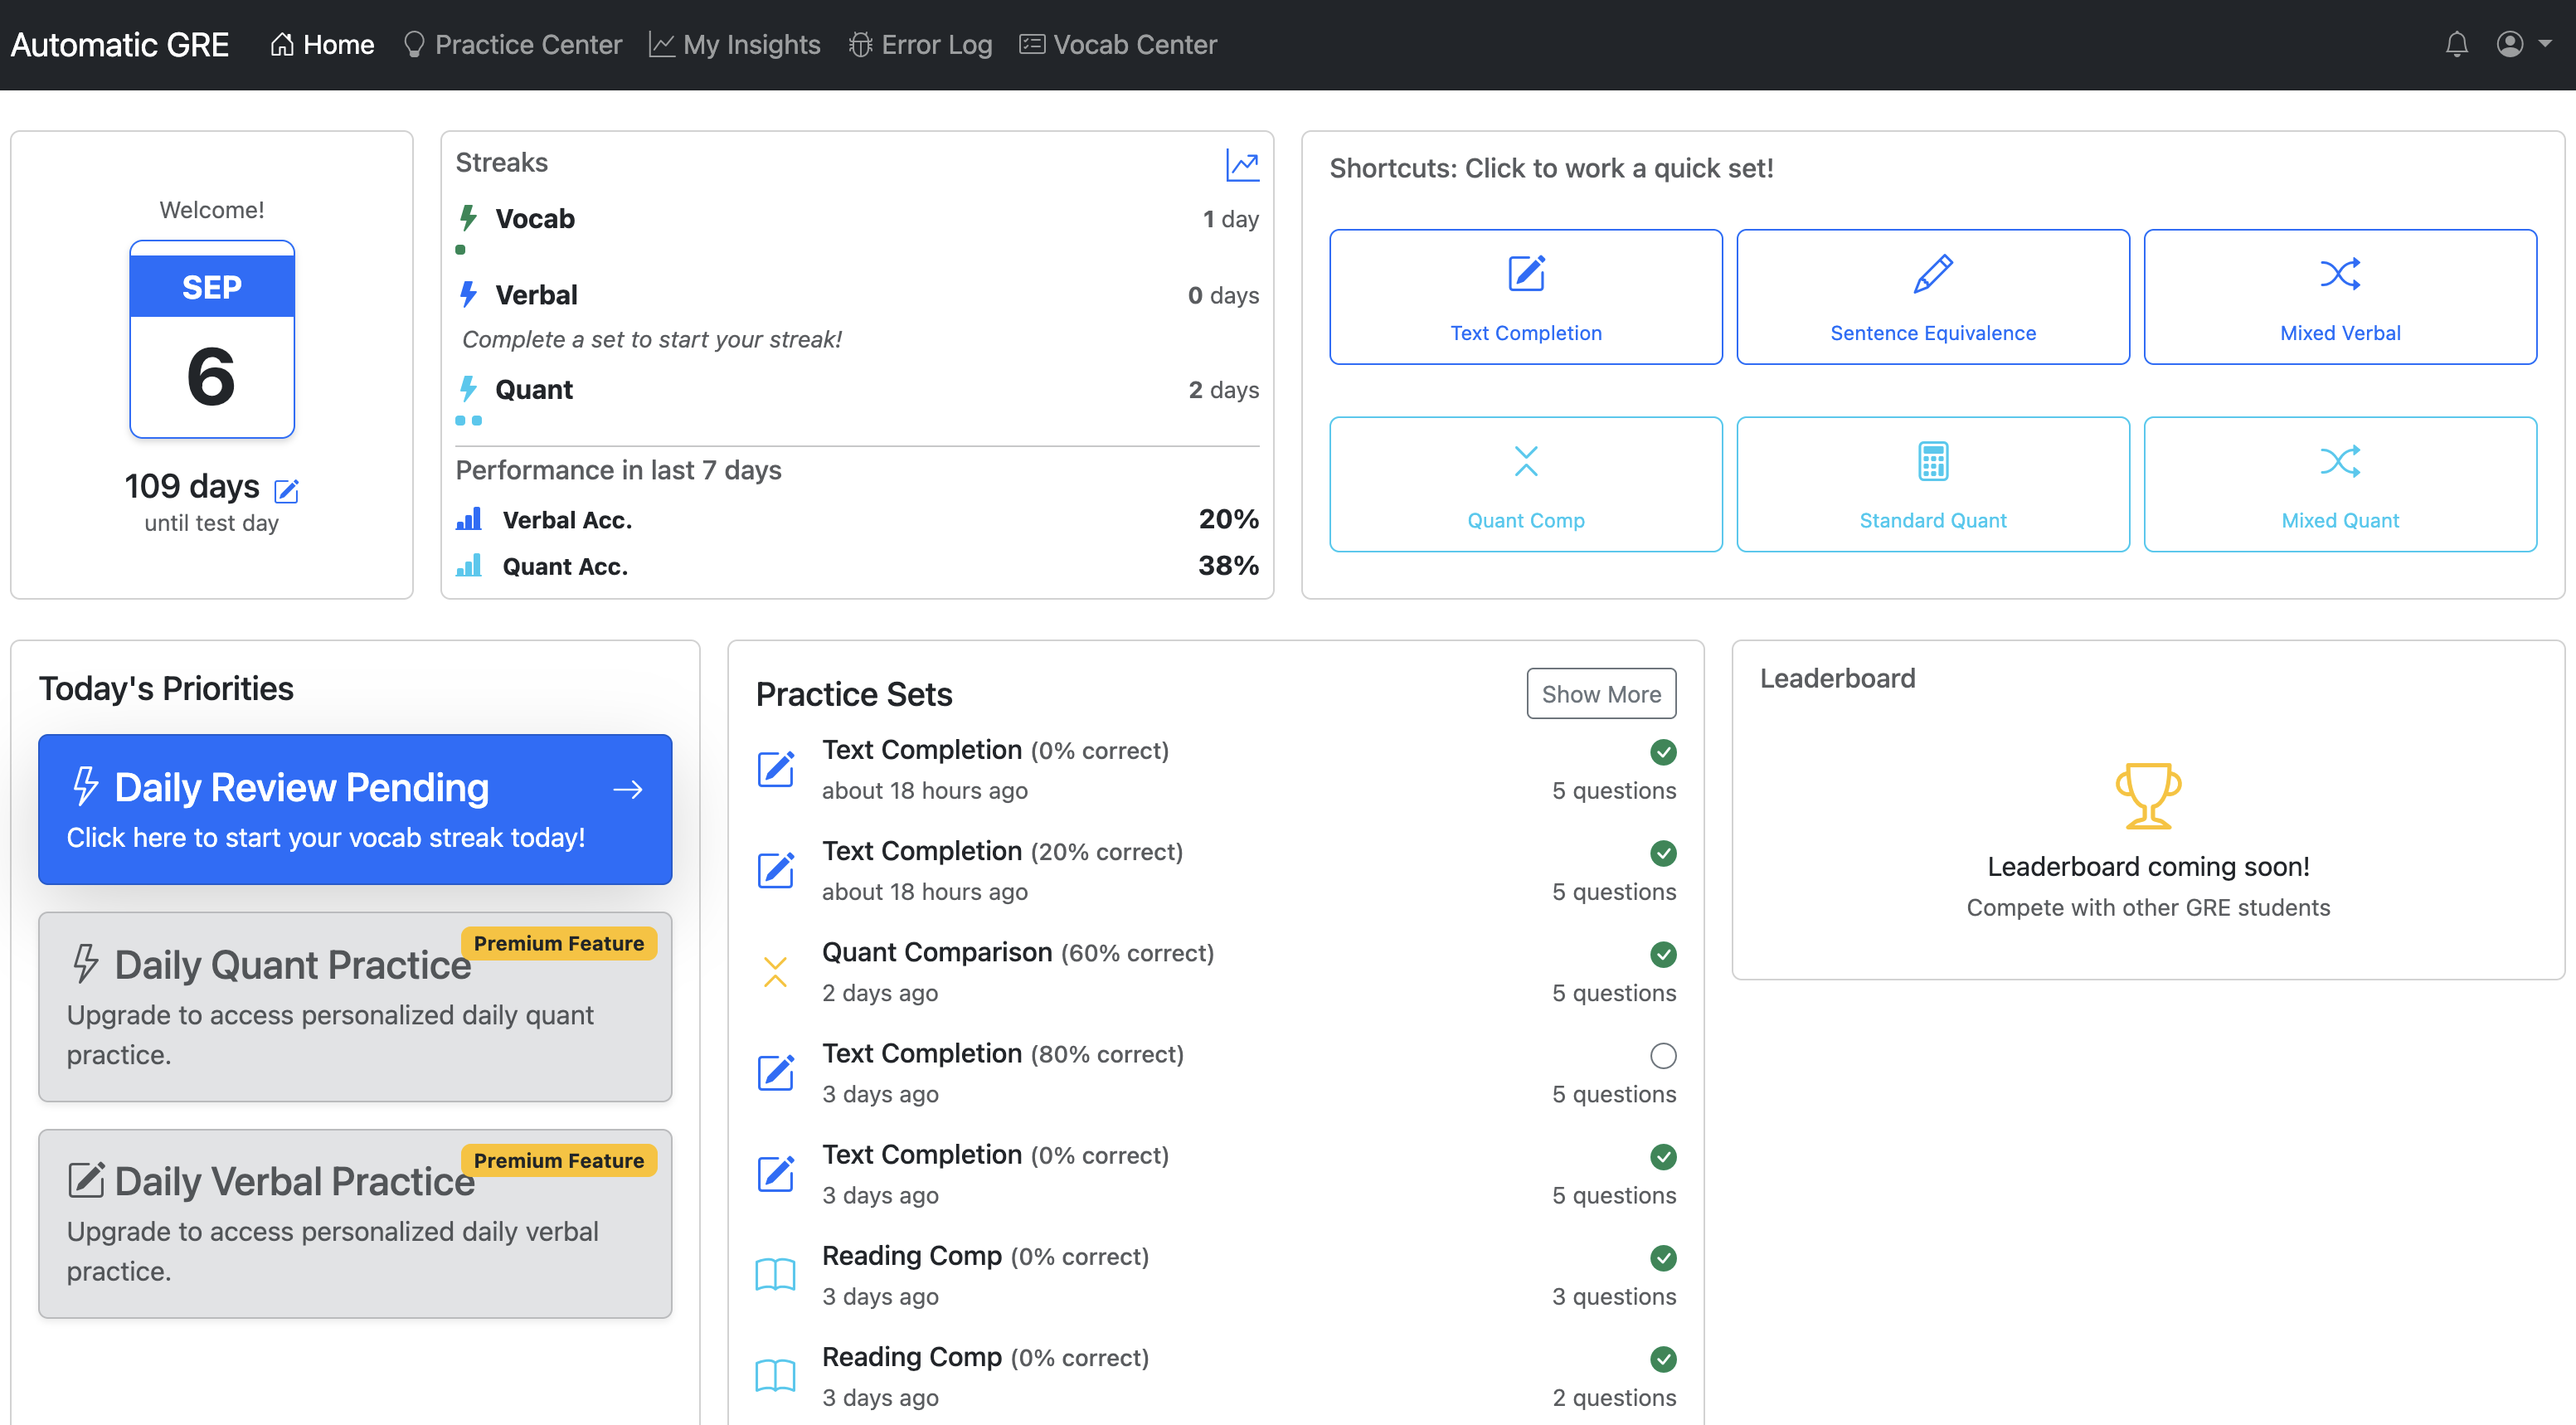Open Quant Comparison (60% correct) set
The image size is (2576, 1425).
tap(1216, 971)
